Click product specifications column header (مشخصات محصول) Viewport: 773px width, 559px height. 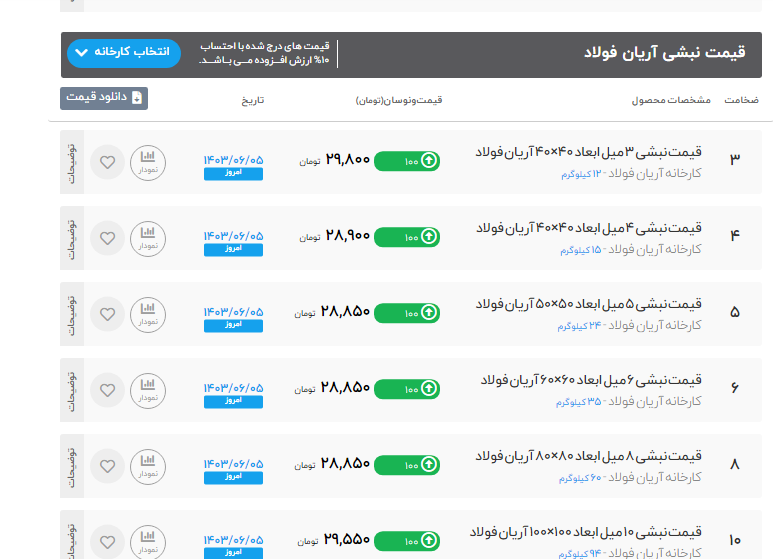click(670, 101)
